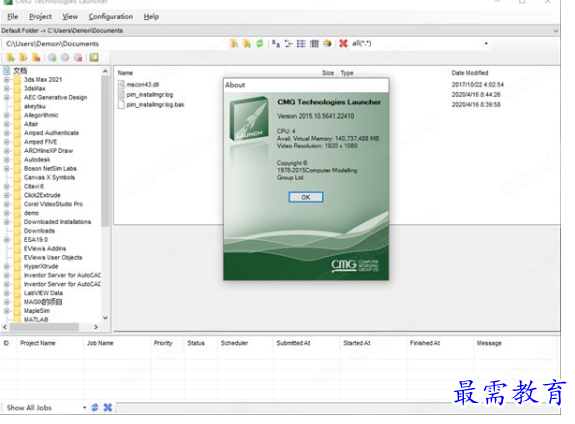Click OK in the About dialog
This screenshot has width=575, height=424.
[306, 197]
